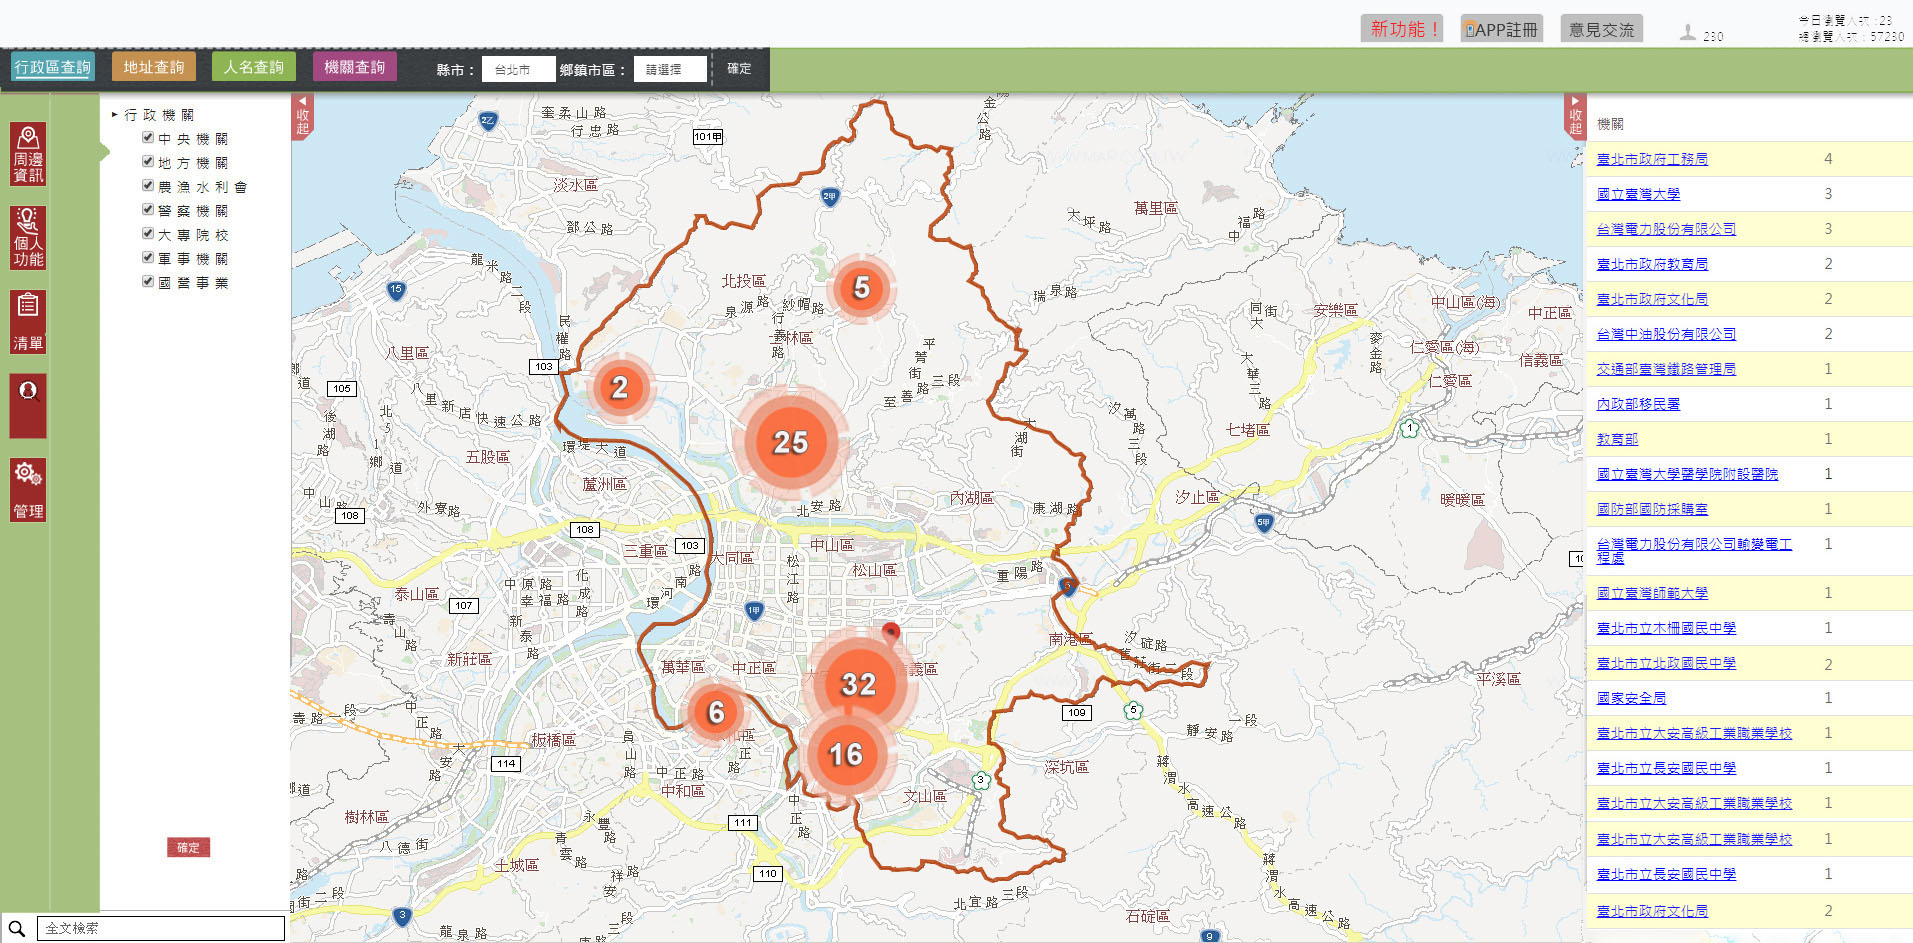Click the 全文檢索 search input field

[160, 929]
